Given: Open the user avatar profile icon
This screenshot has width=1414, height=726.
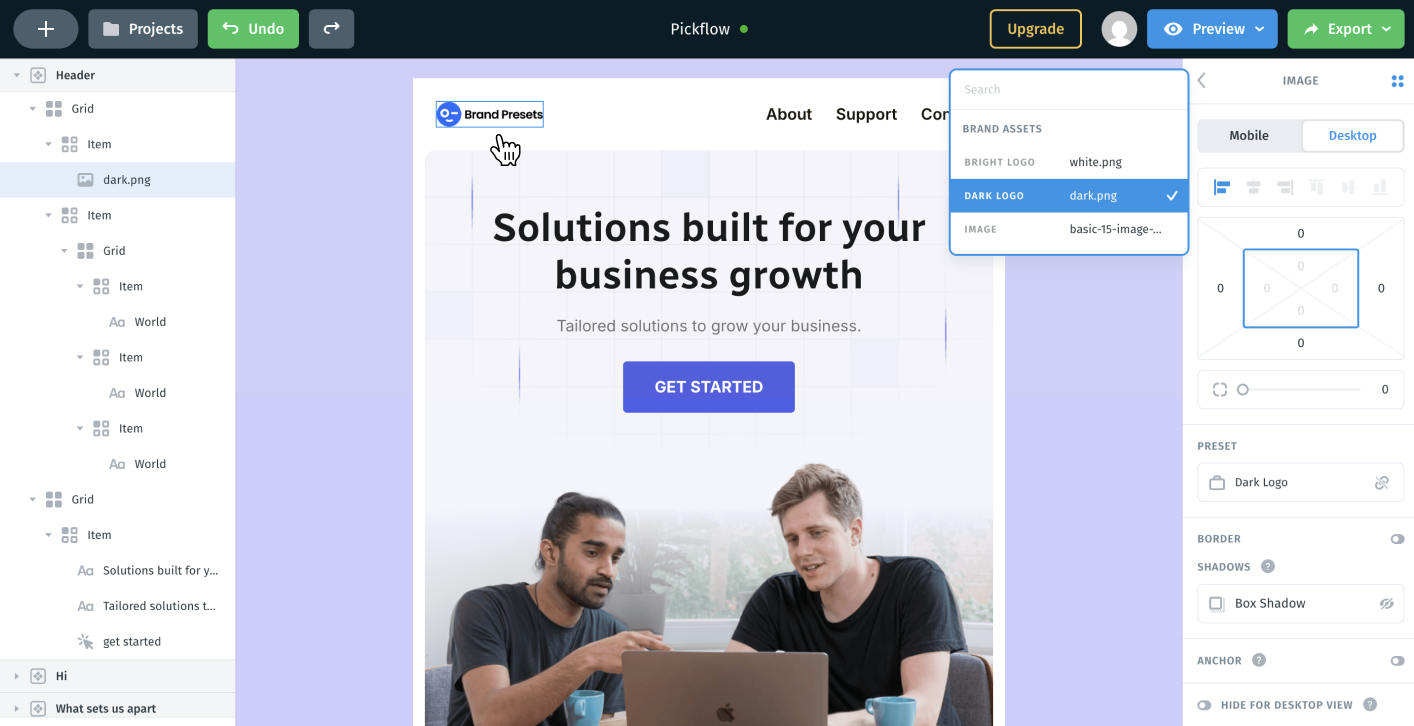Looking at the screenshot, I should tap(1119, 29).
